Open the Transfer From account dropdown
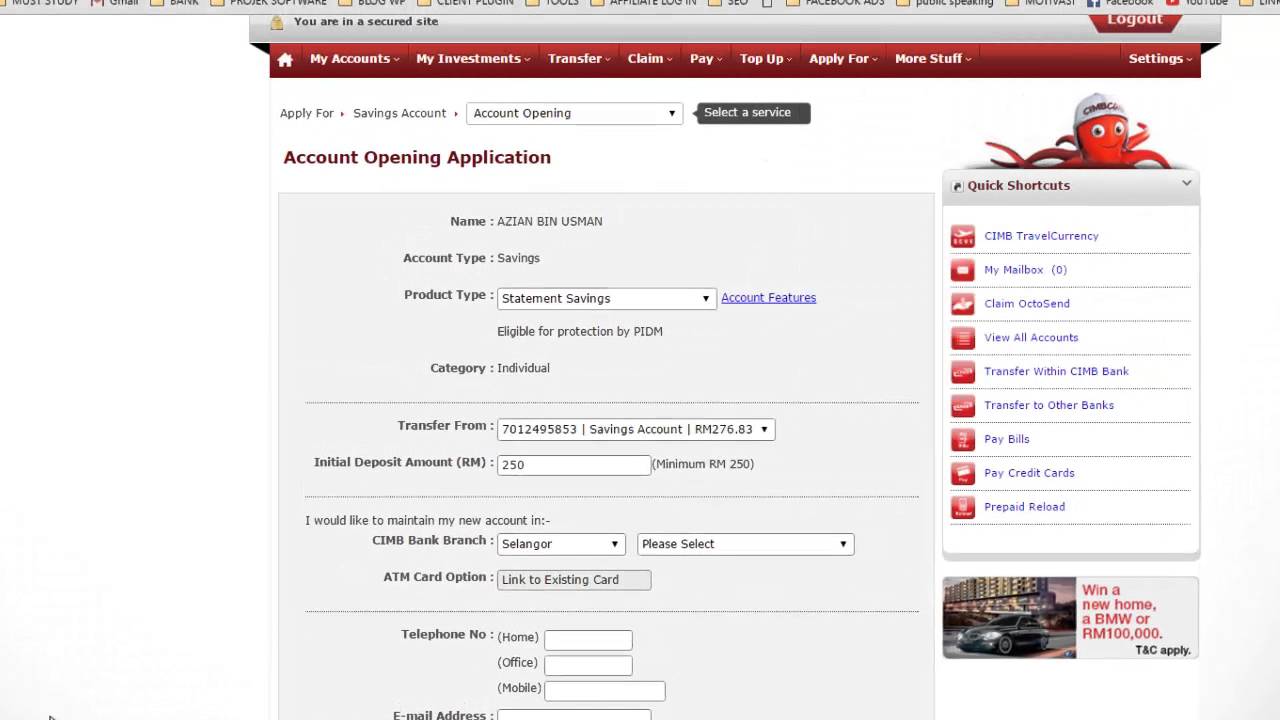 click(635, 429)
